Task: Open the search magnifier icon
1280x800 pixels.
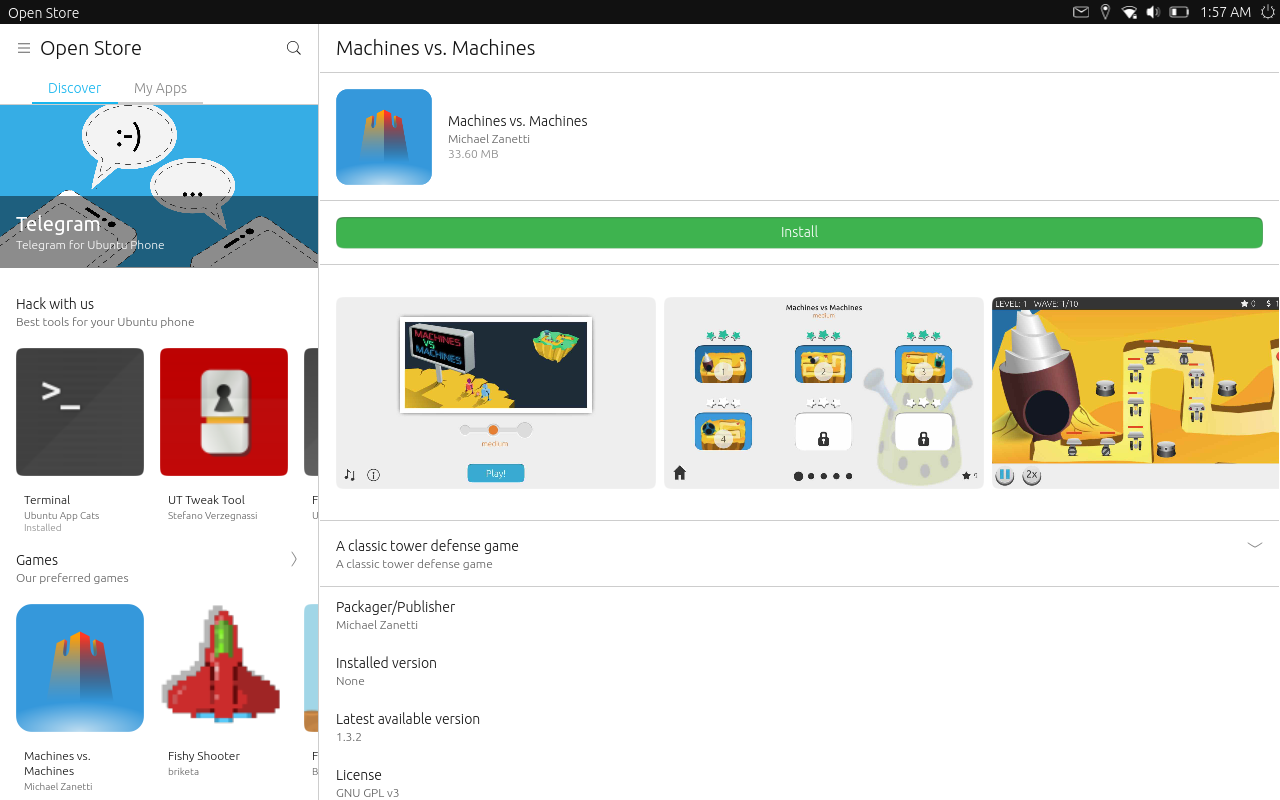Action: pos(294,48)
